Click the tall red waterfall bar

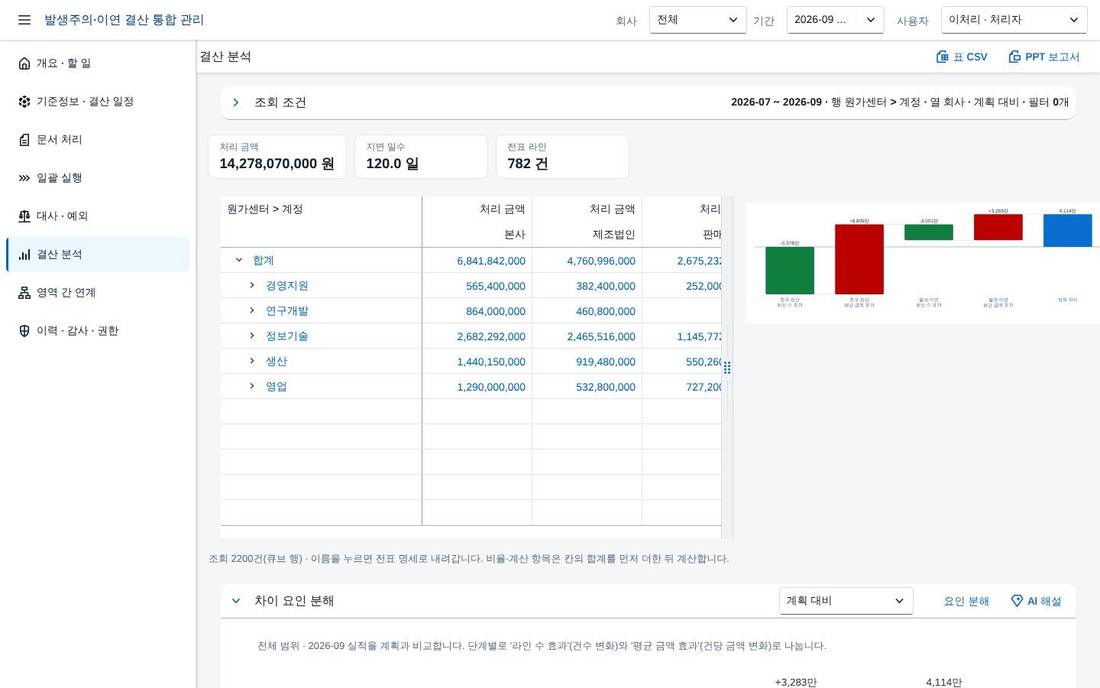[859, 259]
